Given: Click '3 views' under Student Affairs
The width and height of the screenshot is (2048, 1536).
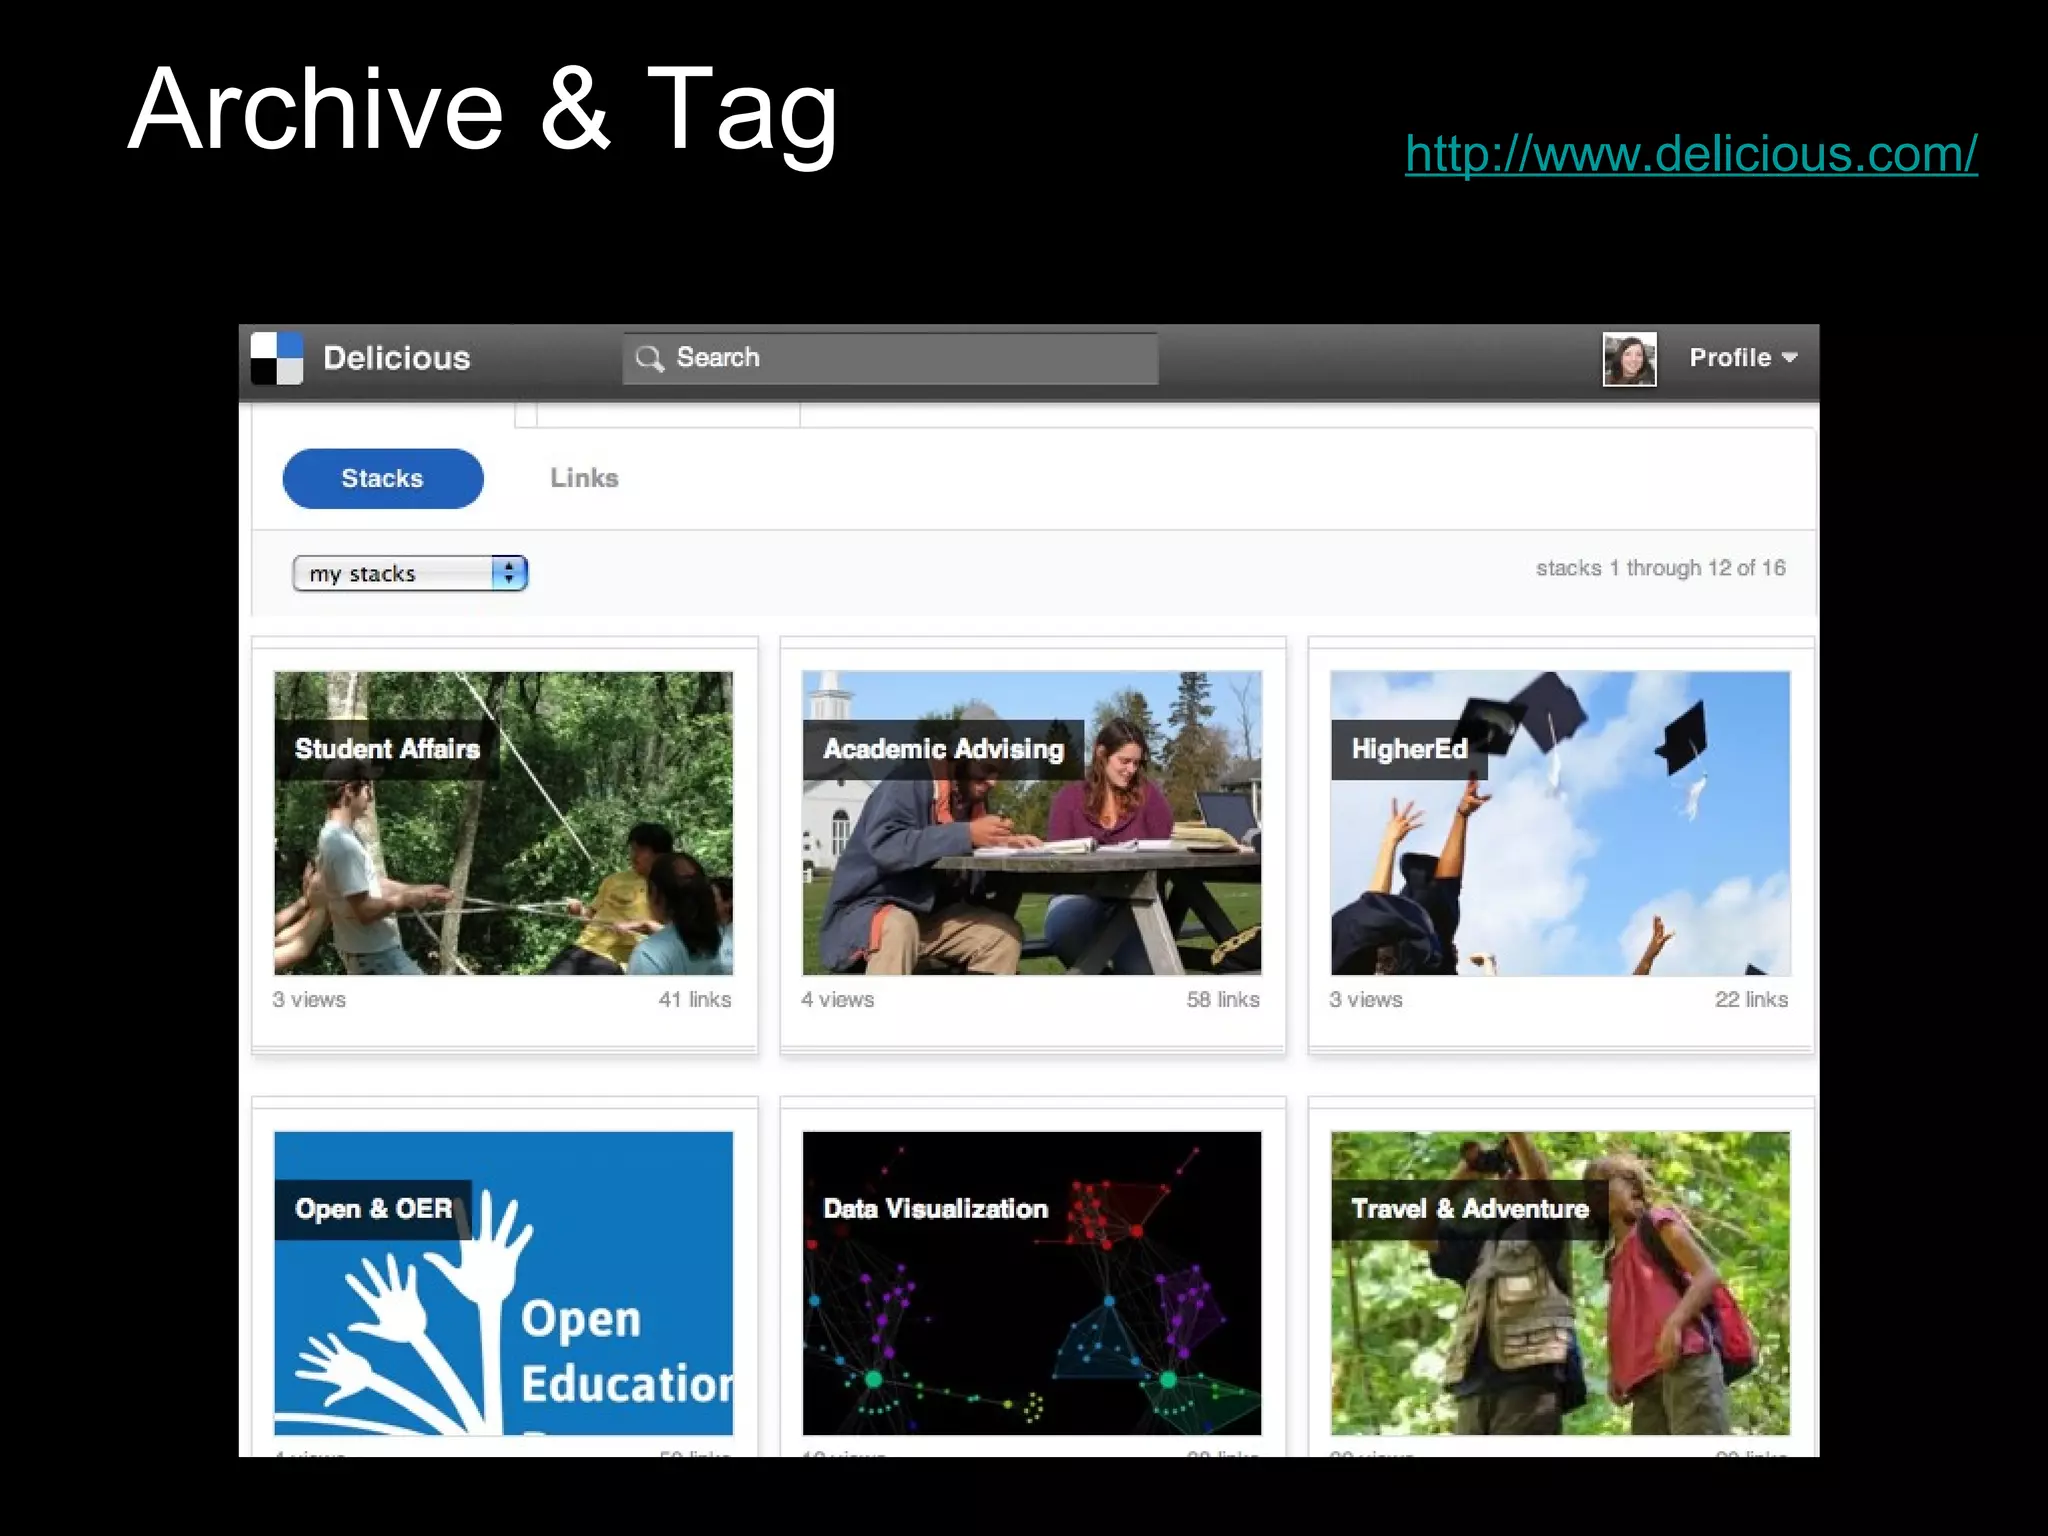Looking at the screenshot, I should [x=309, y=999].
